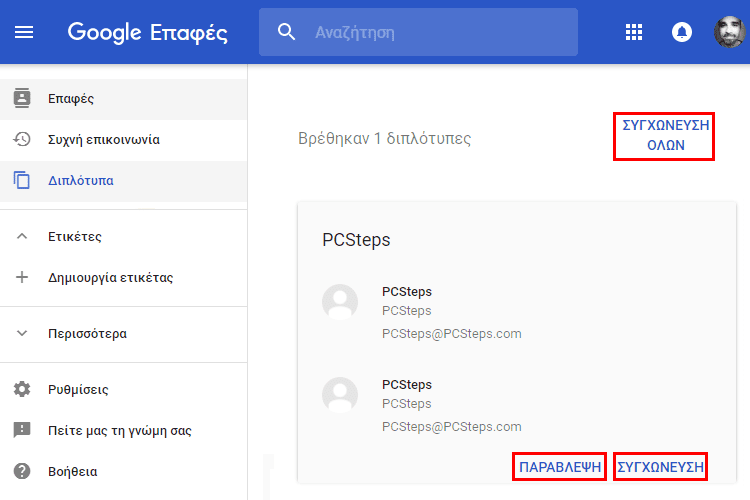This screenshot has height=500, width=750.
Task: Click the Ρυθμίσεις gear icon
Action: [x=22, y=389]
